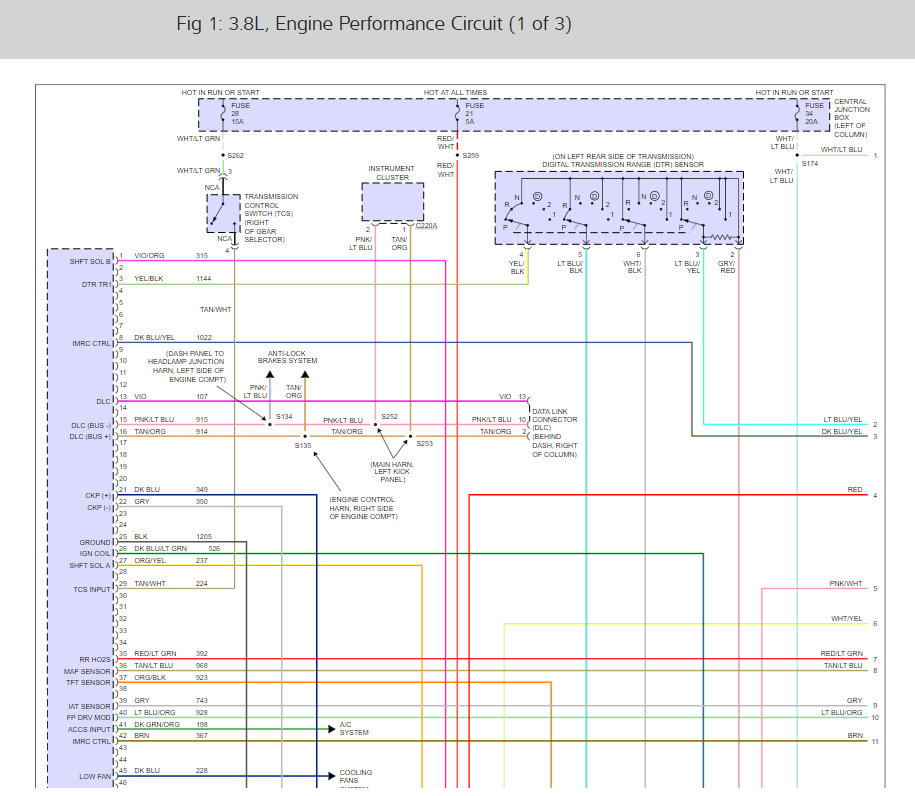The image size is (915, 796).
Task: Click the S174 splice label
Action: (808, 162)
